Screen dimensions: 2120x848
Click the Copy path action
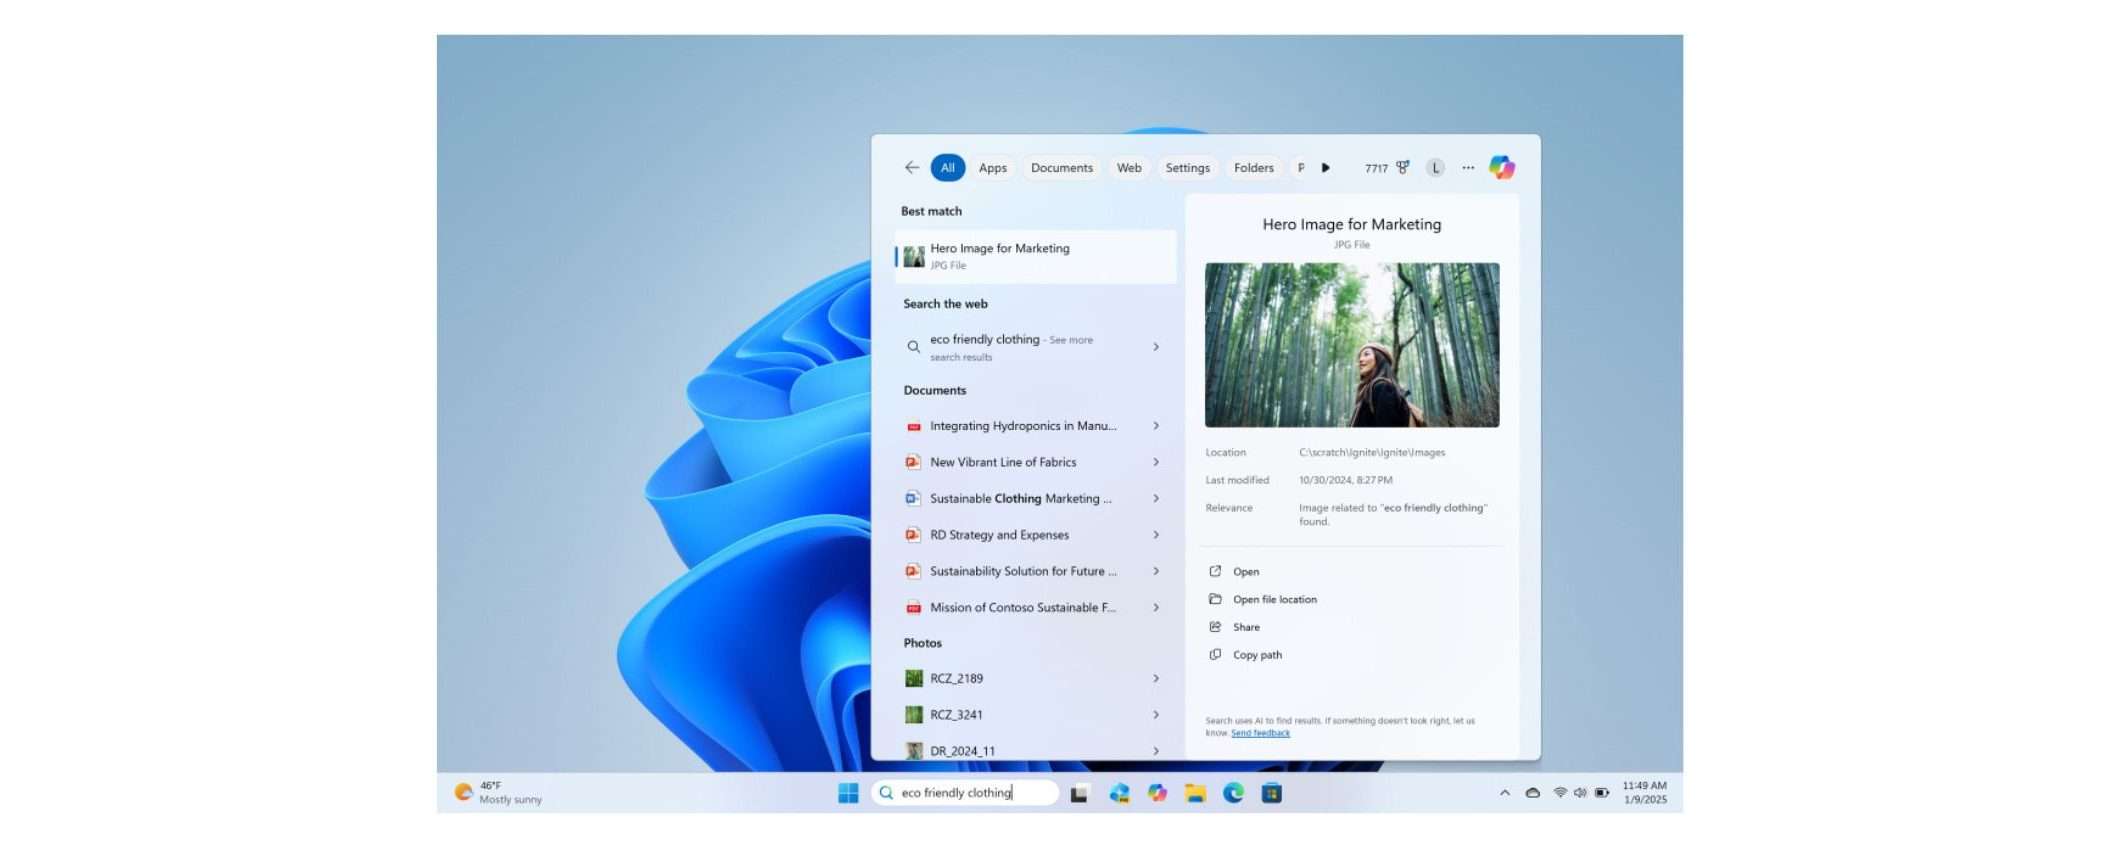tap(1257, 655)
